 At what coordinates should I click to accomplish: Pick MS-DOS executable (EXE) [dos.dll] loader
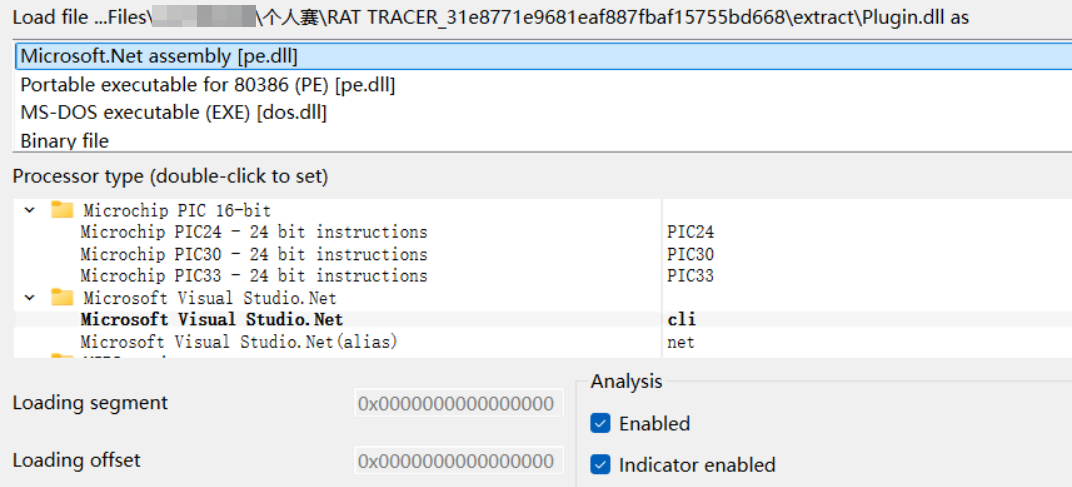click(x=173, y=113)
